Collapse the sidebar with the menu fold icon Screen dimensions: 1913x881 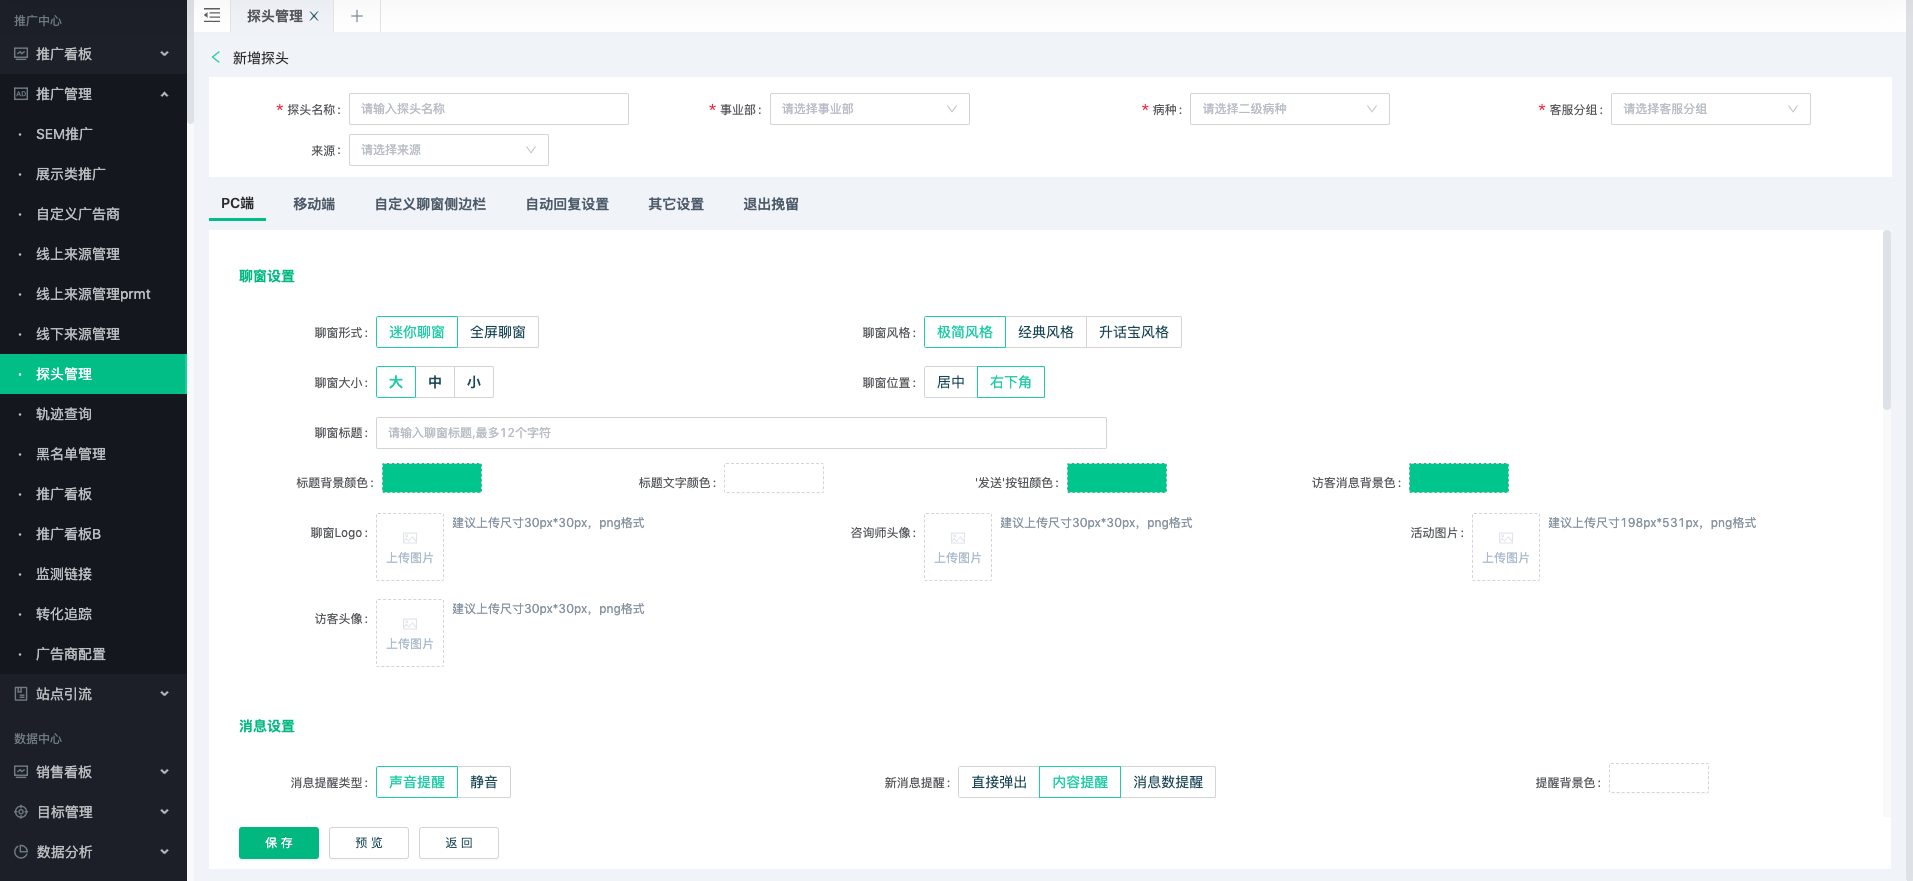(x=212, y=16)
